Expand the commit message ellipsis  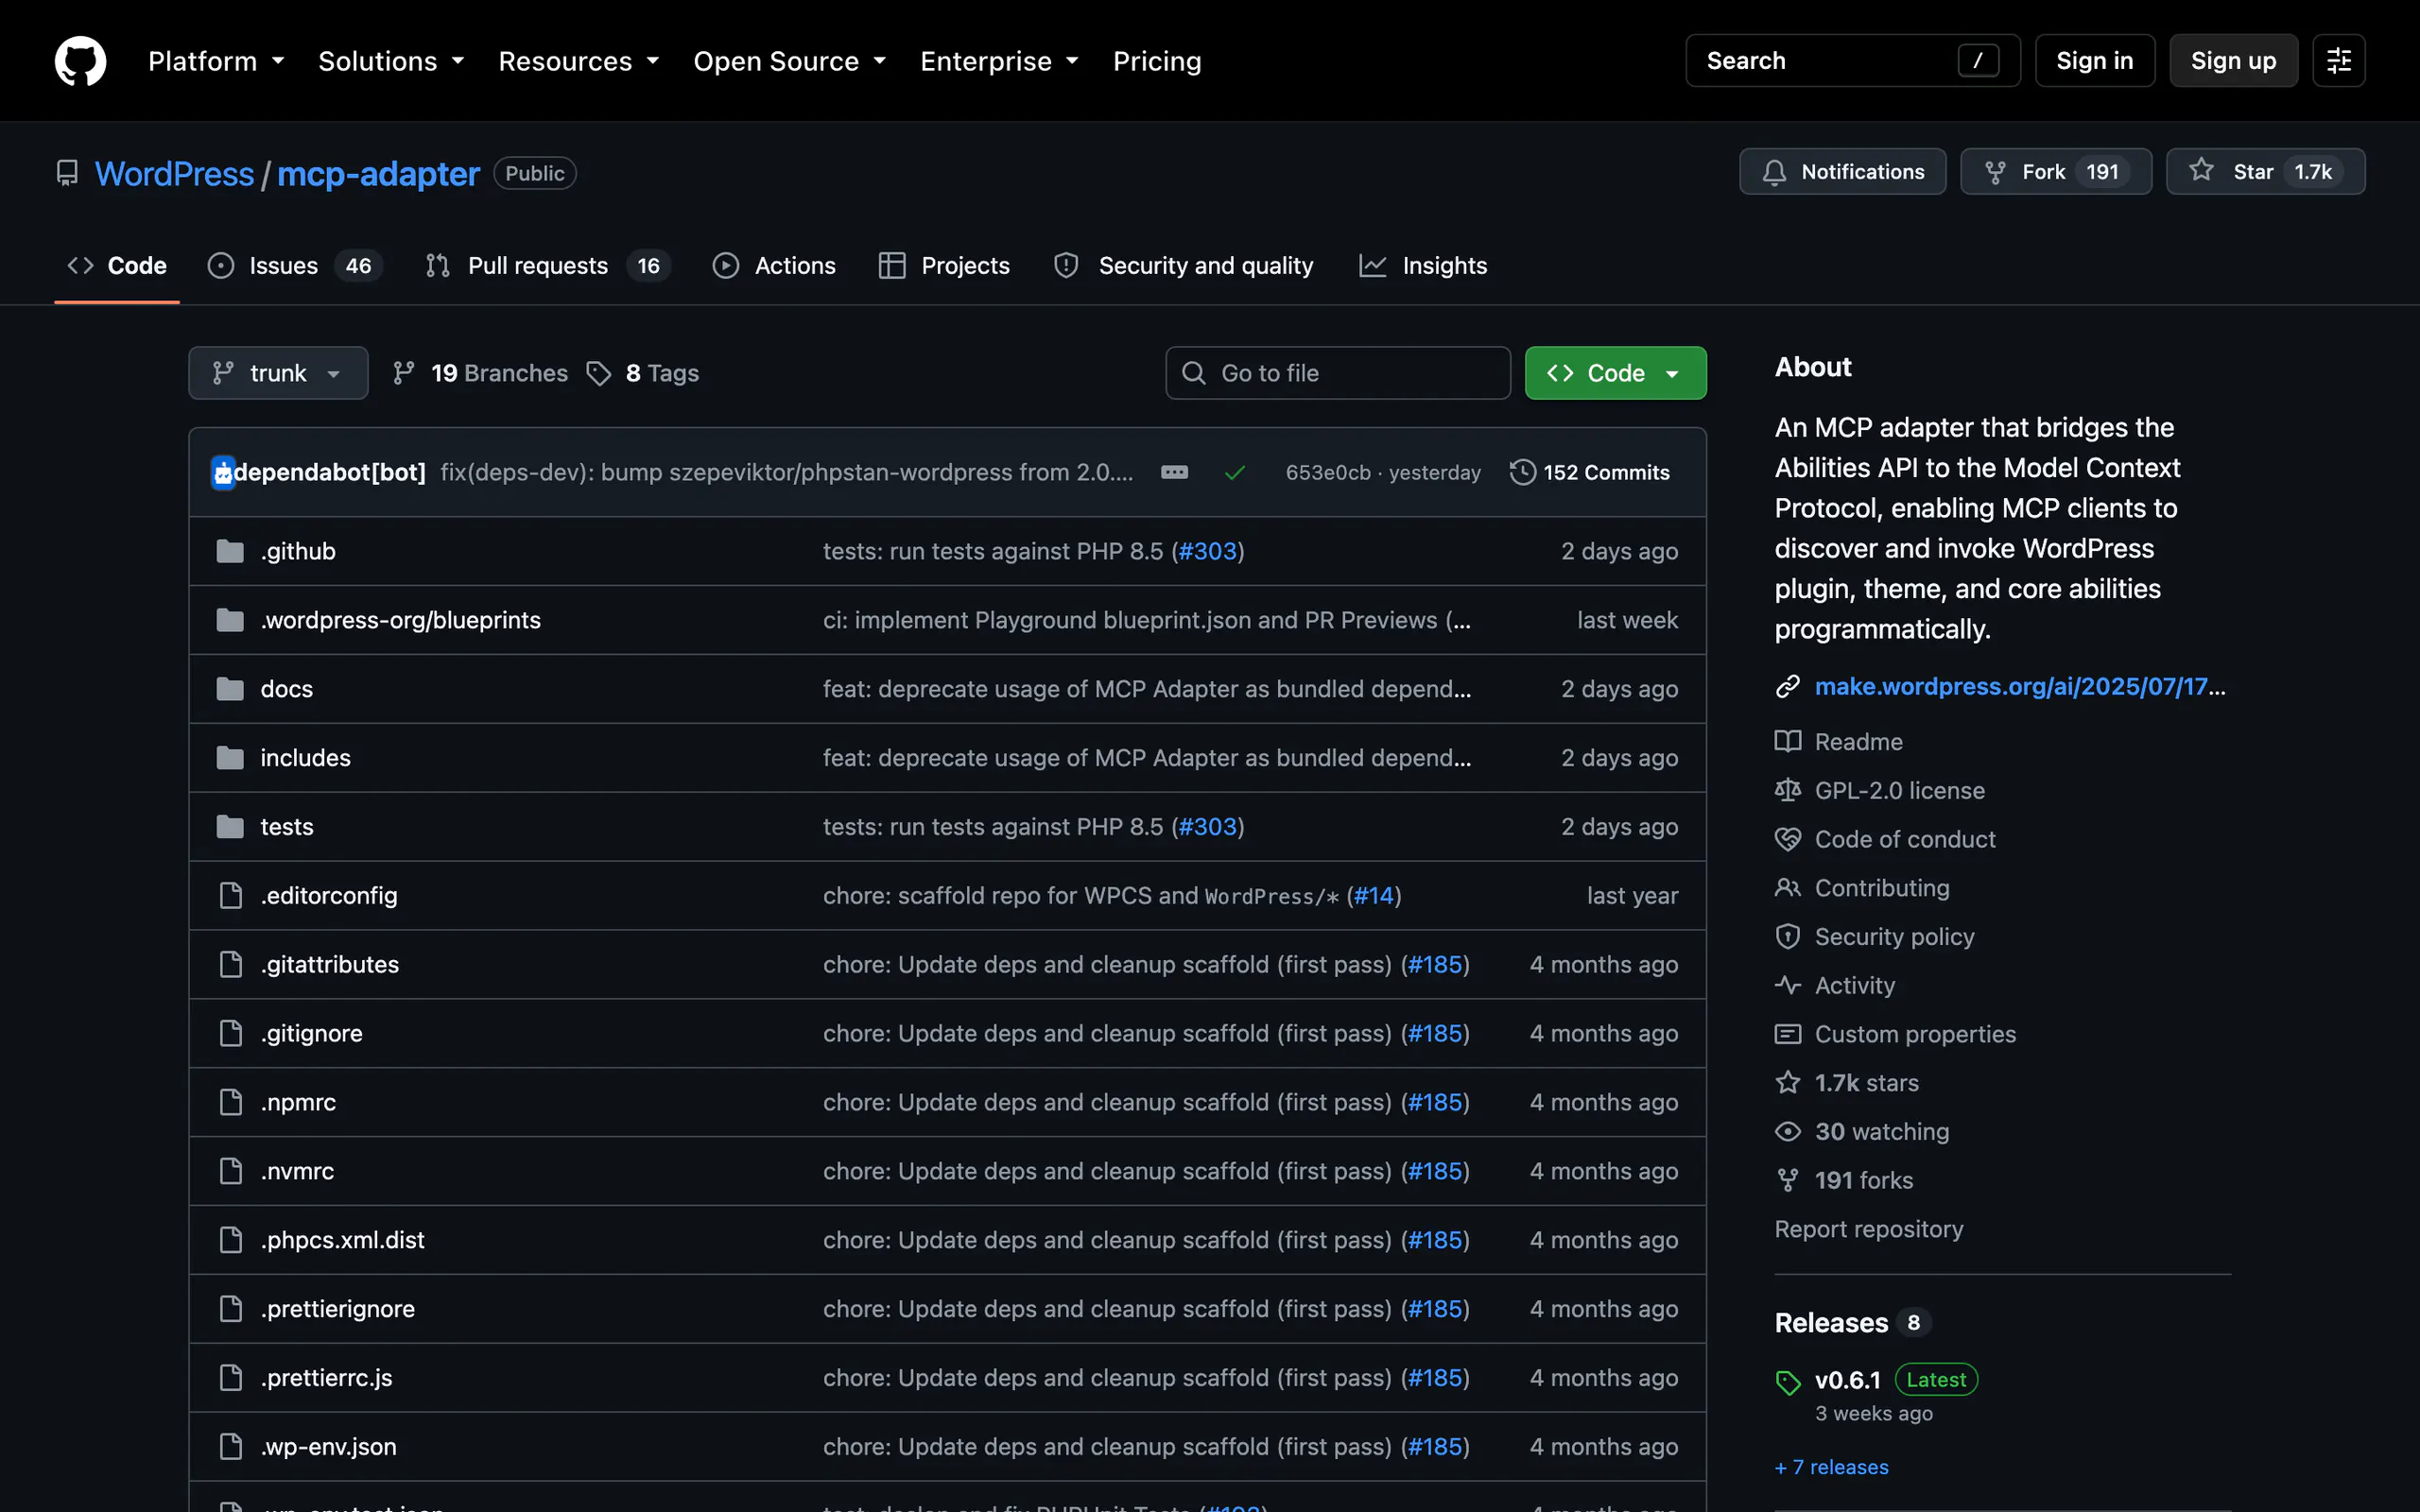pyautogui.click(x=1174, y=472)
